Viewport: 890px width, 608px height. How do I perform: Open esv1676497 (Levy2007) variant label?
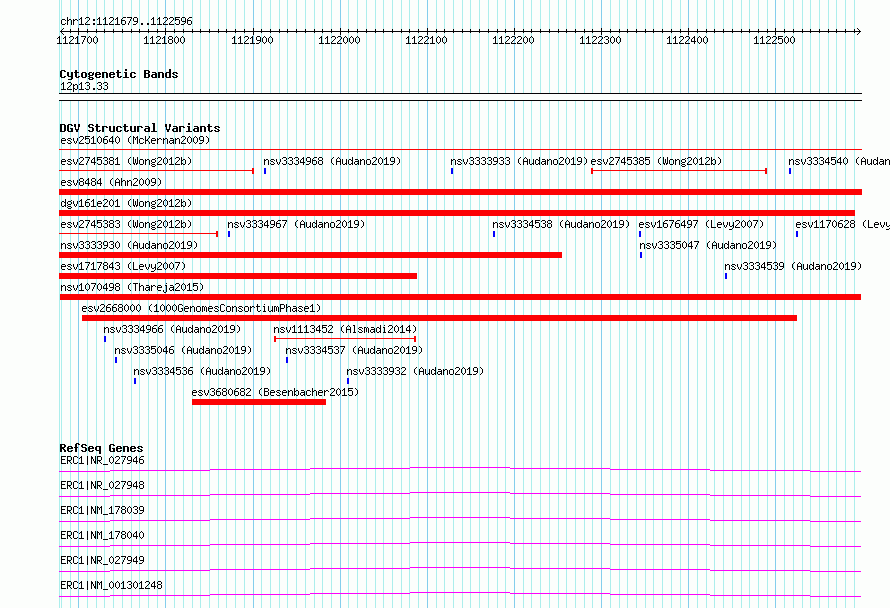[701, 224]
